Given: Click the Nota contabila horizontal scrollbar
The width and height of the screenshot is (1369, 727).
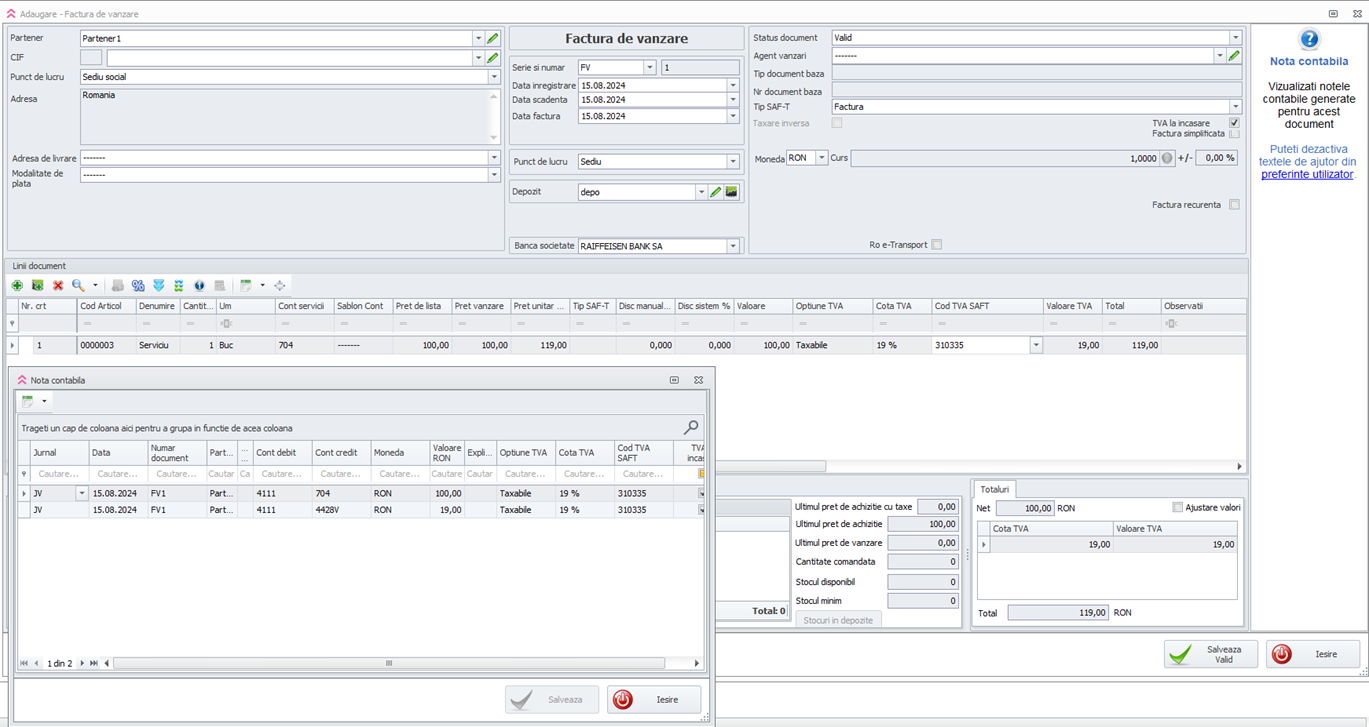Looking at the screenshot, I should tap(388, 663).
